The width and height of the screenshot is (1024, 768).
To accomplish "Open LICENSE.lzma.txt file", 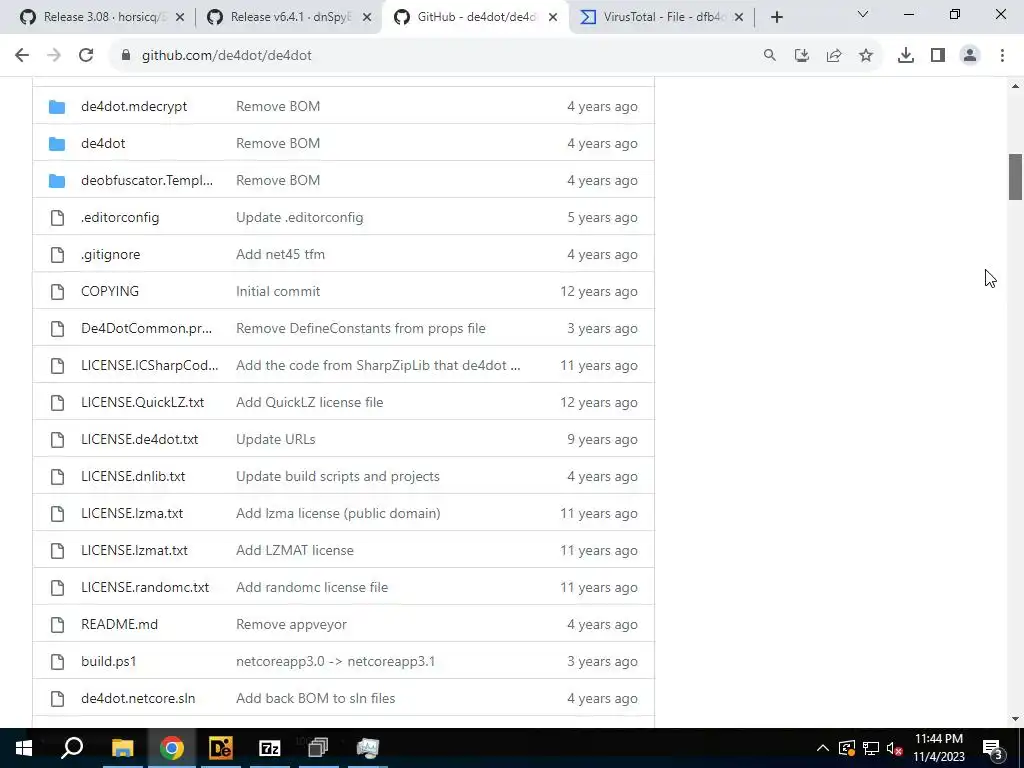I will 132,513.
